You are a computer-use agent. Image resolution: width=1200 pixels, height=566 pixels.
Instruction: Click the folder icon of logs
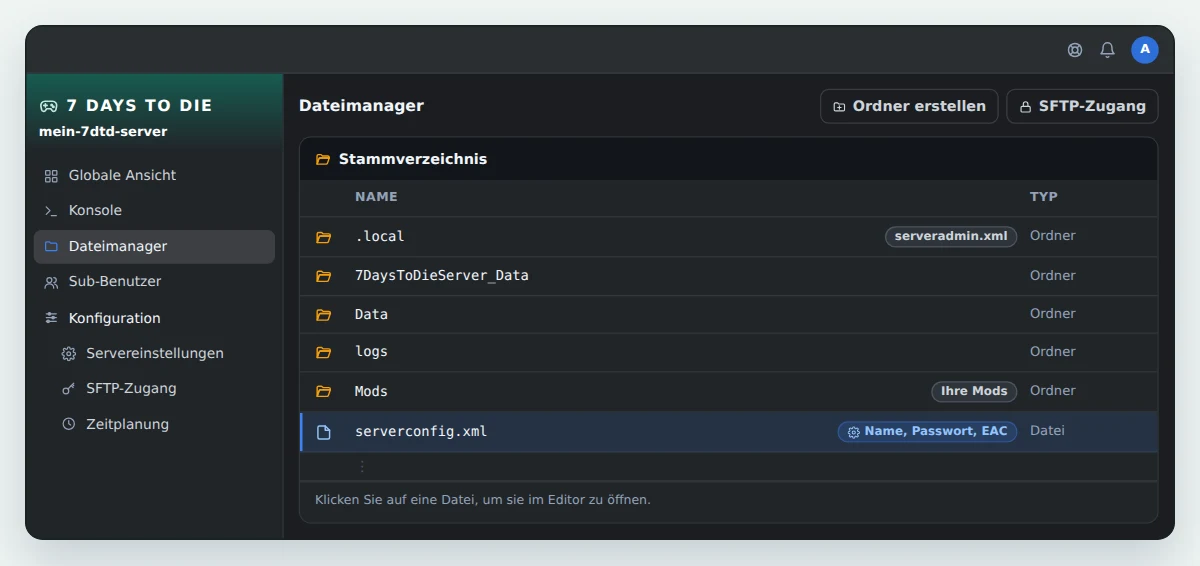point(323,352)
